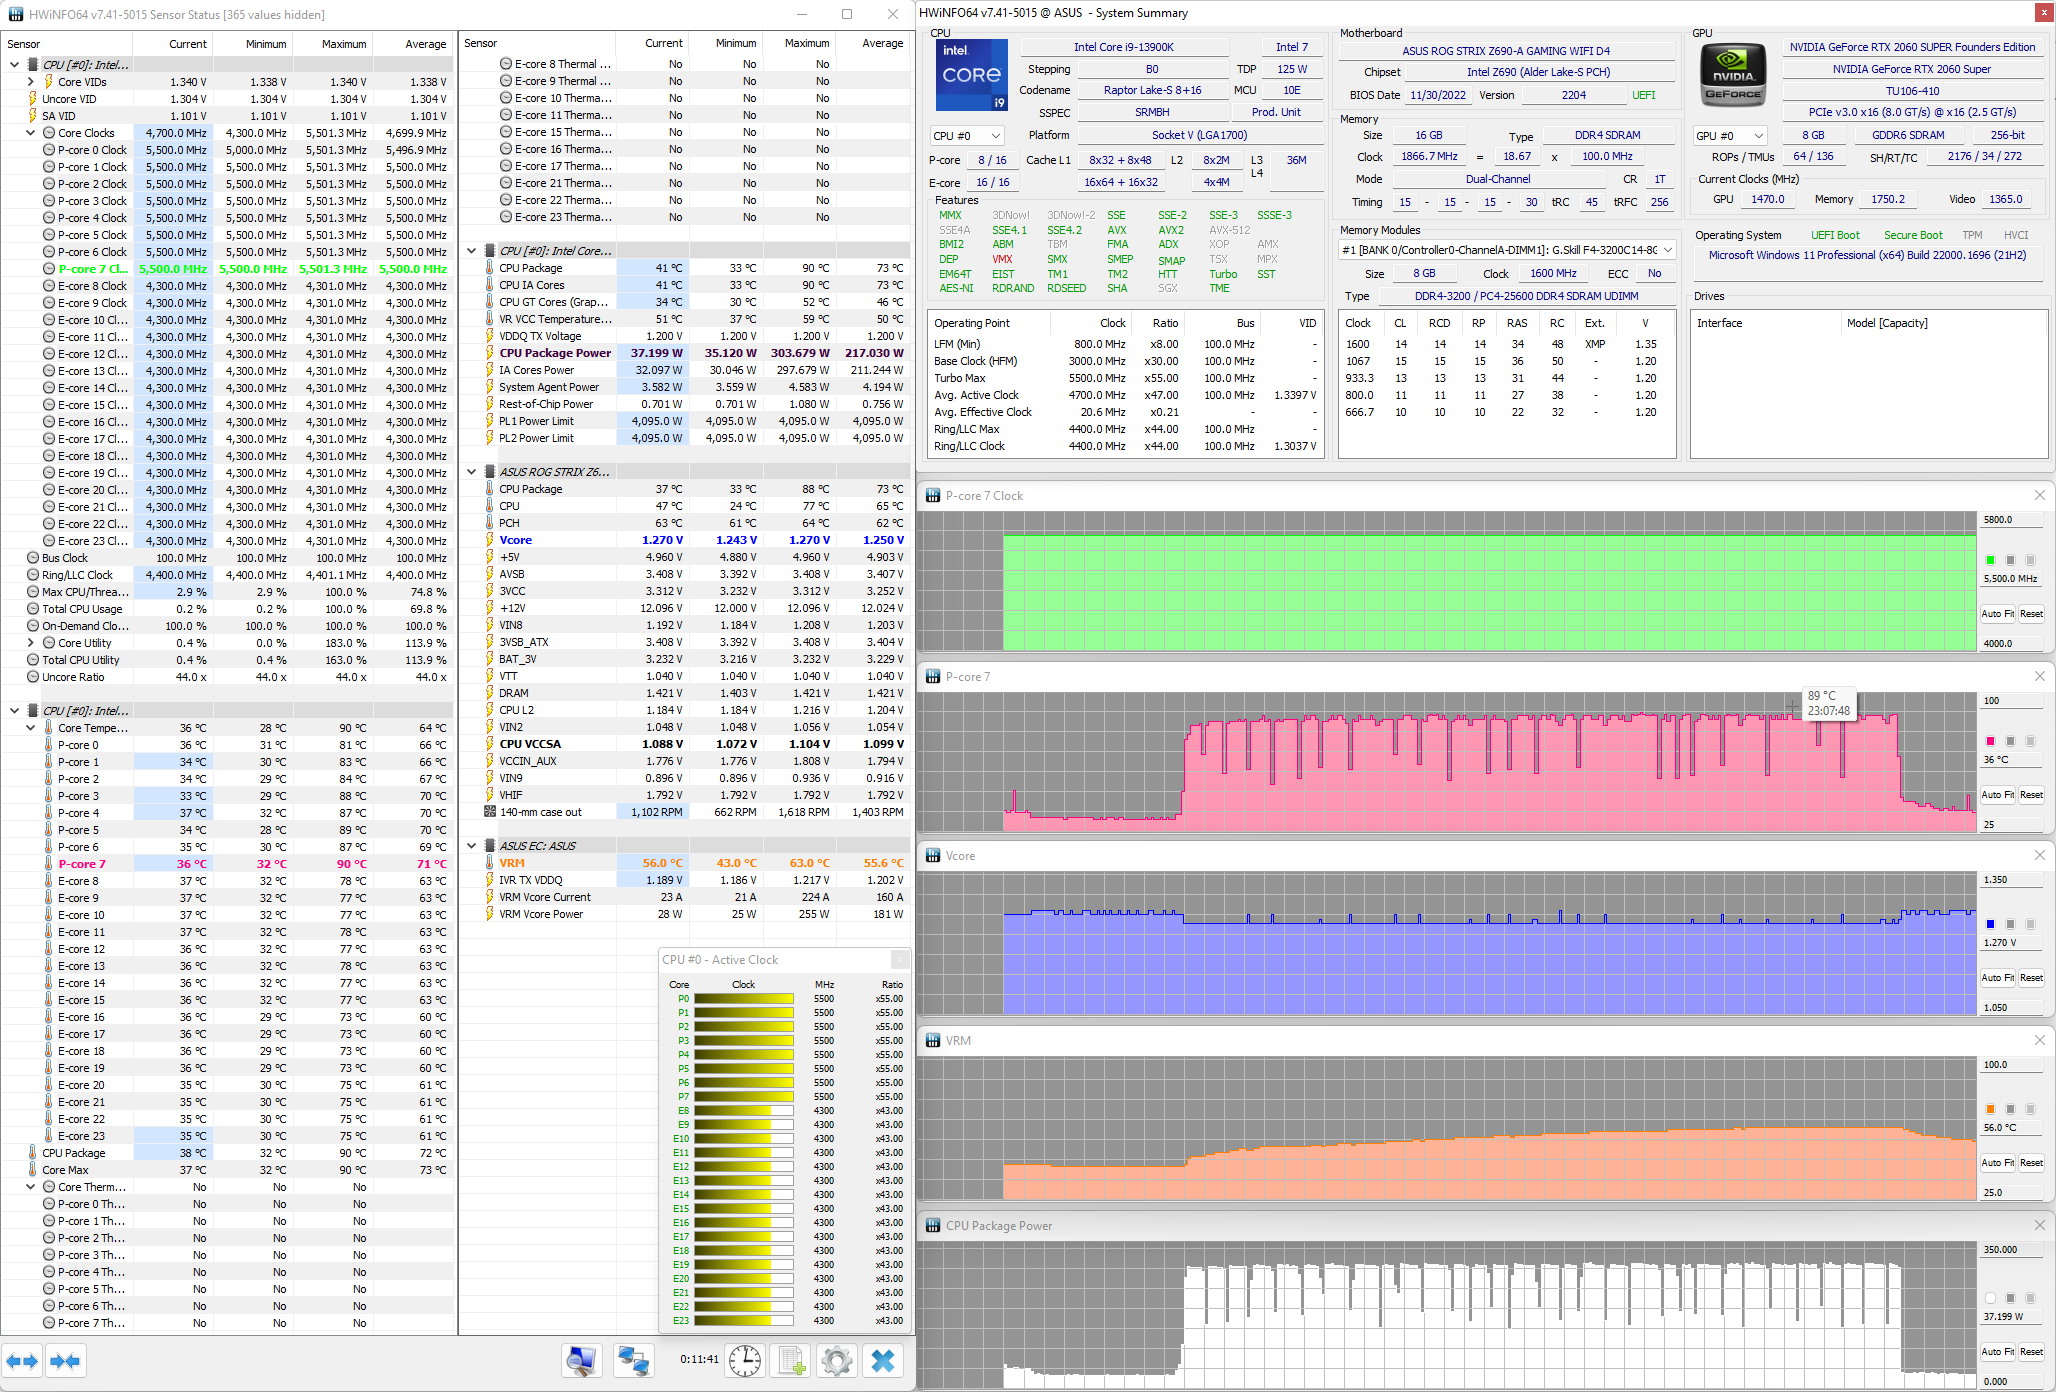Click the remote network computers icon
2056x1392 pixels.
pyautogui.click(x=634, y=1360)
